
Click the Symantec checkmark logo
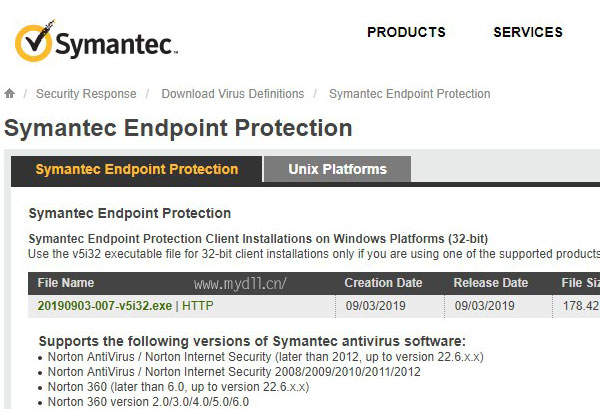(x=34, y=41)
